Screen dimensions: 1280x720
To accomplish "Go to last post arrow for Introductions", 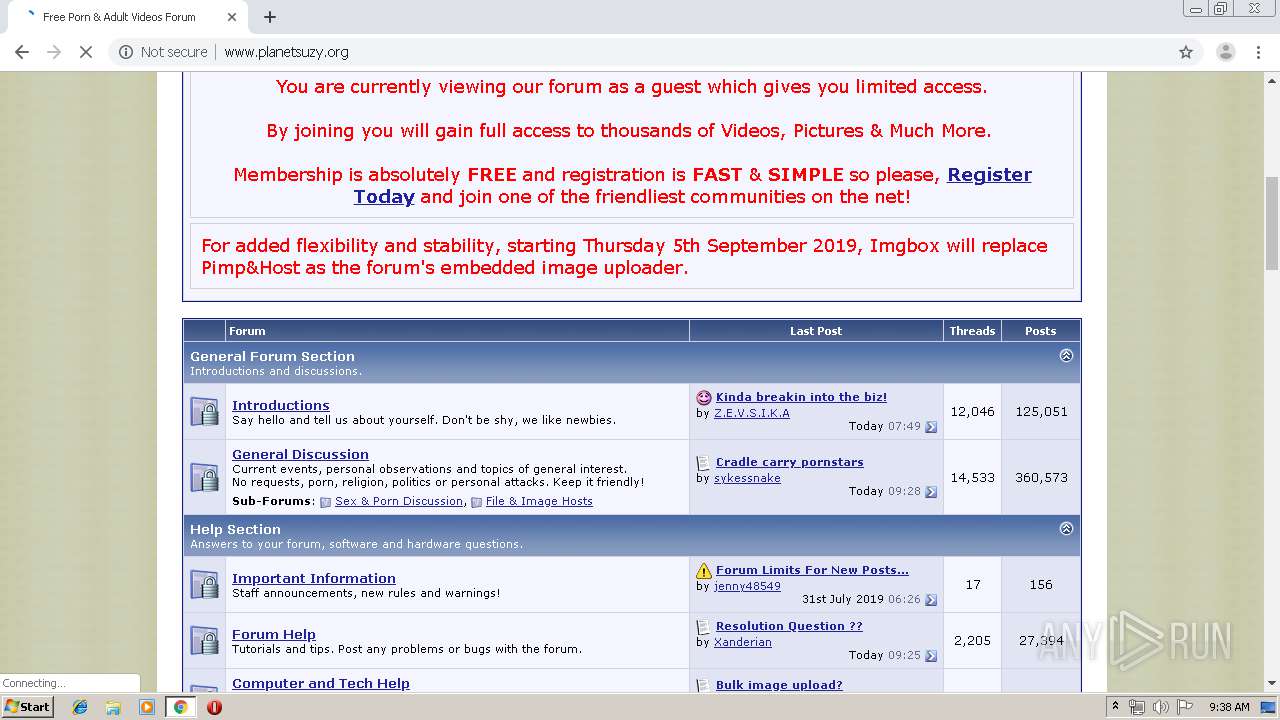I will click(x=931, y=427).
